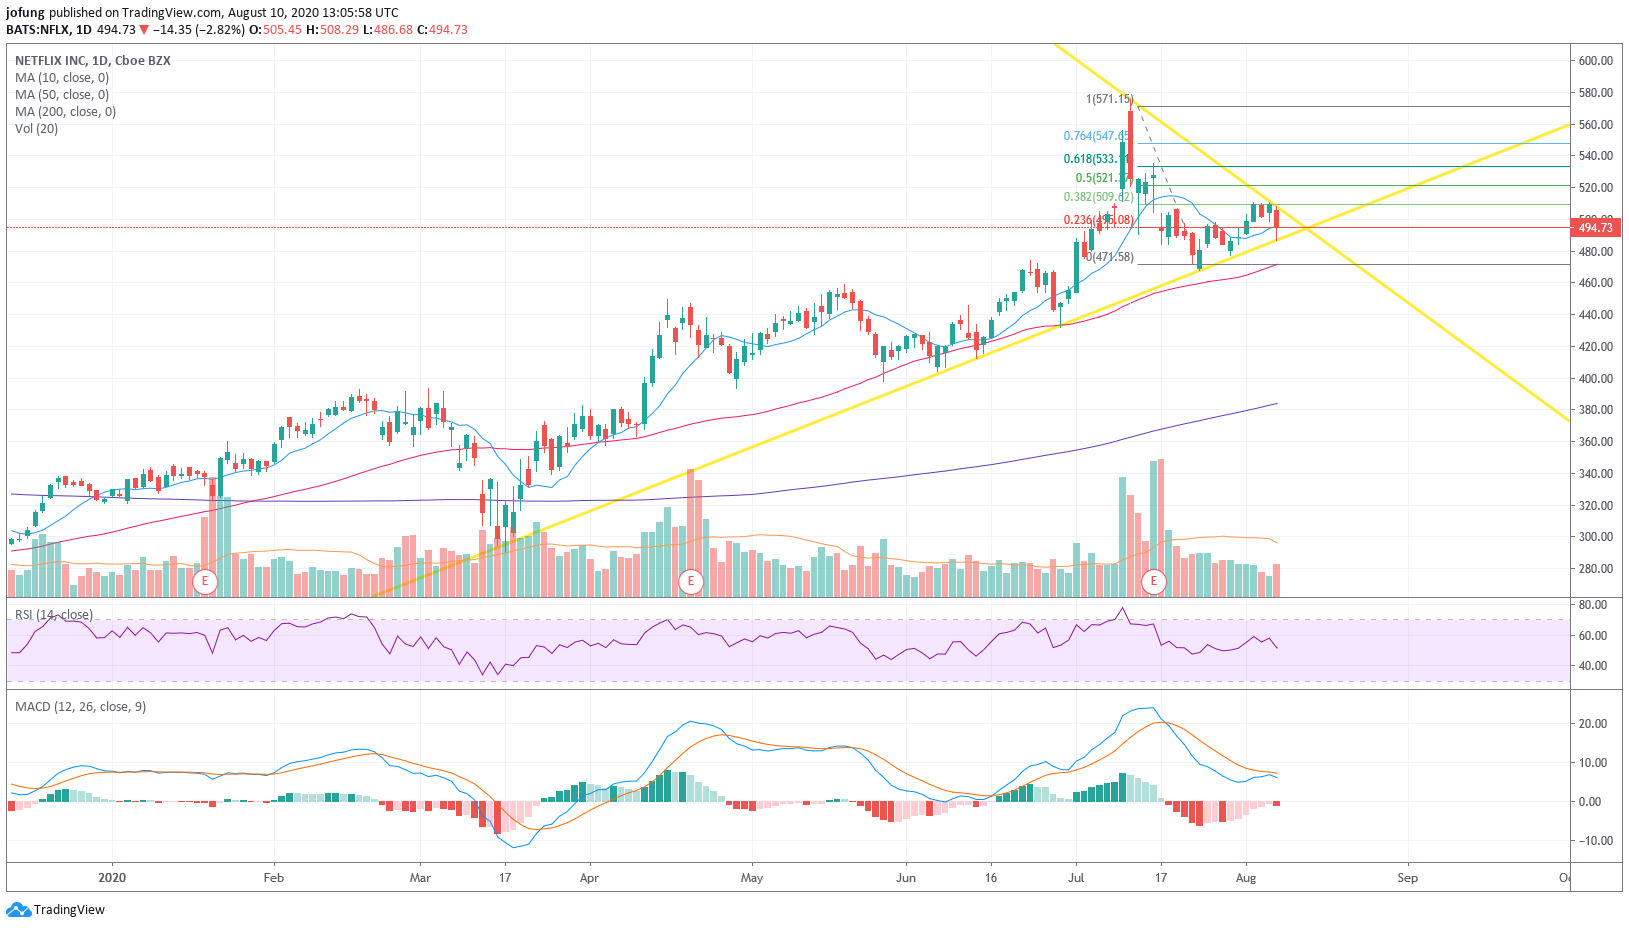The image size is (1629, 928).
Task: Click the −14.35 (−2.82%) change value
Action: 198,30
